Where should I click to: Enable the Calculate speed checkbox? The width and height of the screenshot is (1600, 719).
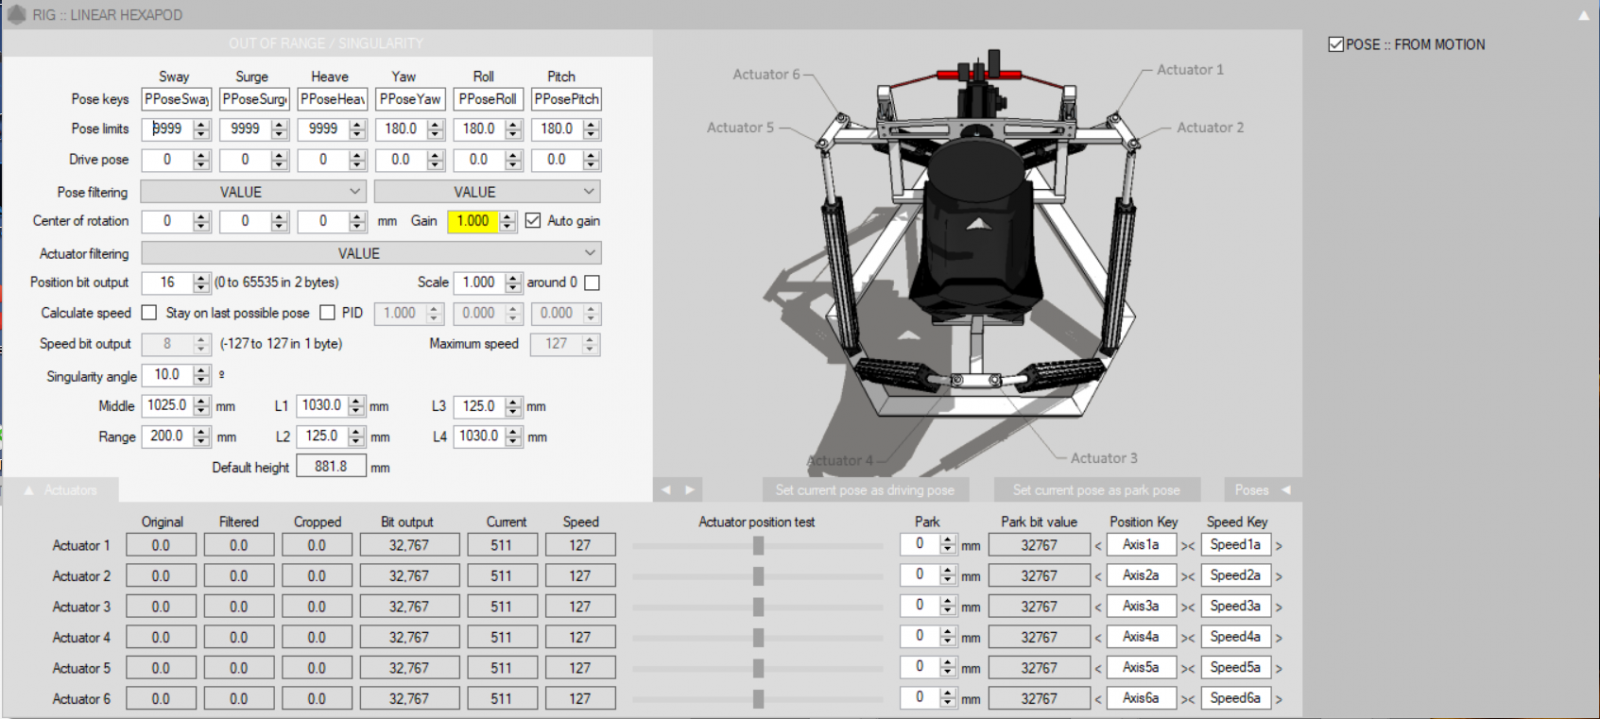tap(149, 313)
